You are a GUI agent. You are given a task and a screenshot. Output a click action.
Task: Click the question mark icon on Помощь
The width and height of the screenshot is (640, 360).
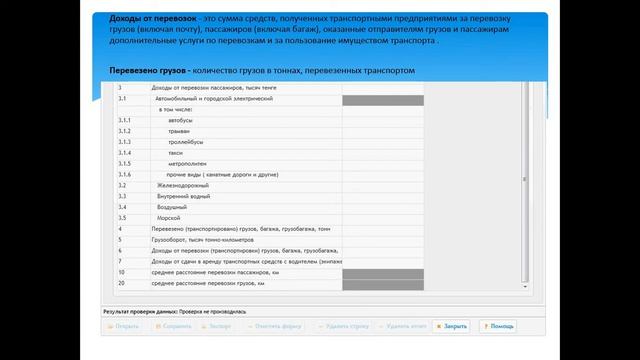click(486, 326)
